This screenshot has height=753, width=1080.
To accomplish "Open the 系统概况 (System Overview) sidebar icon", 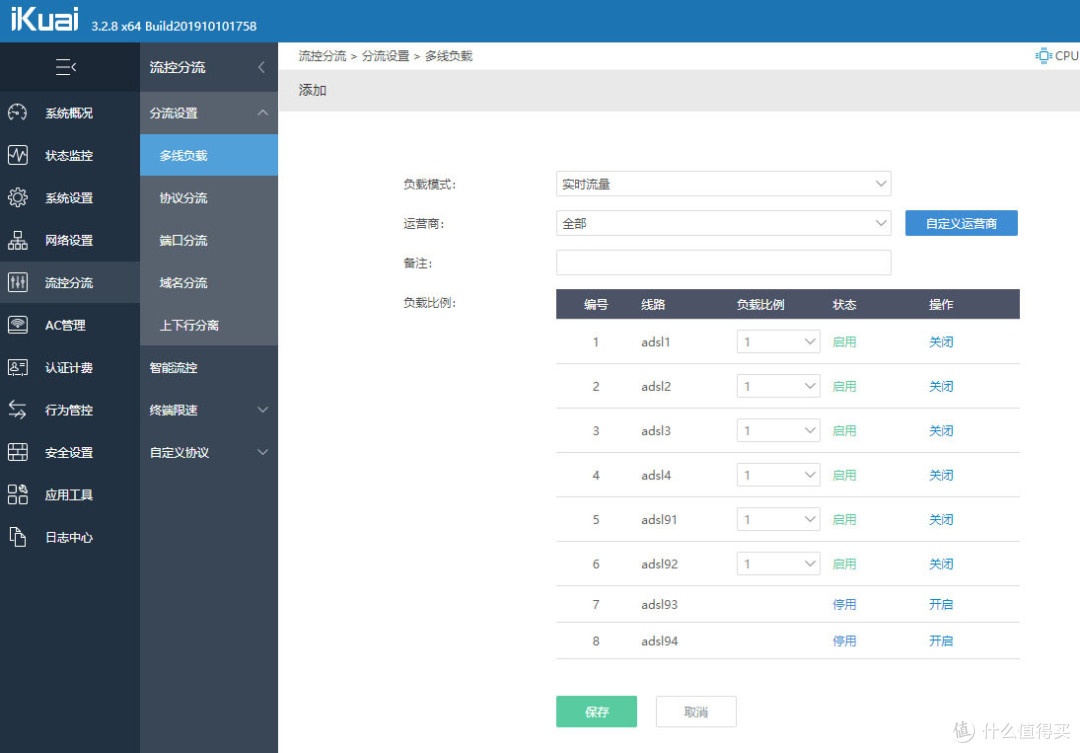I will (x=18, y=113).
